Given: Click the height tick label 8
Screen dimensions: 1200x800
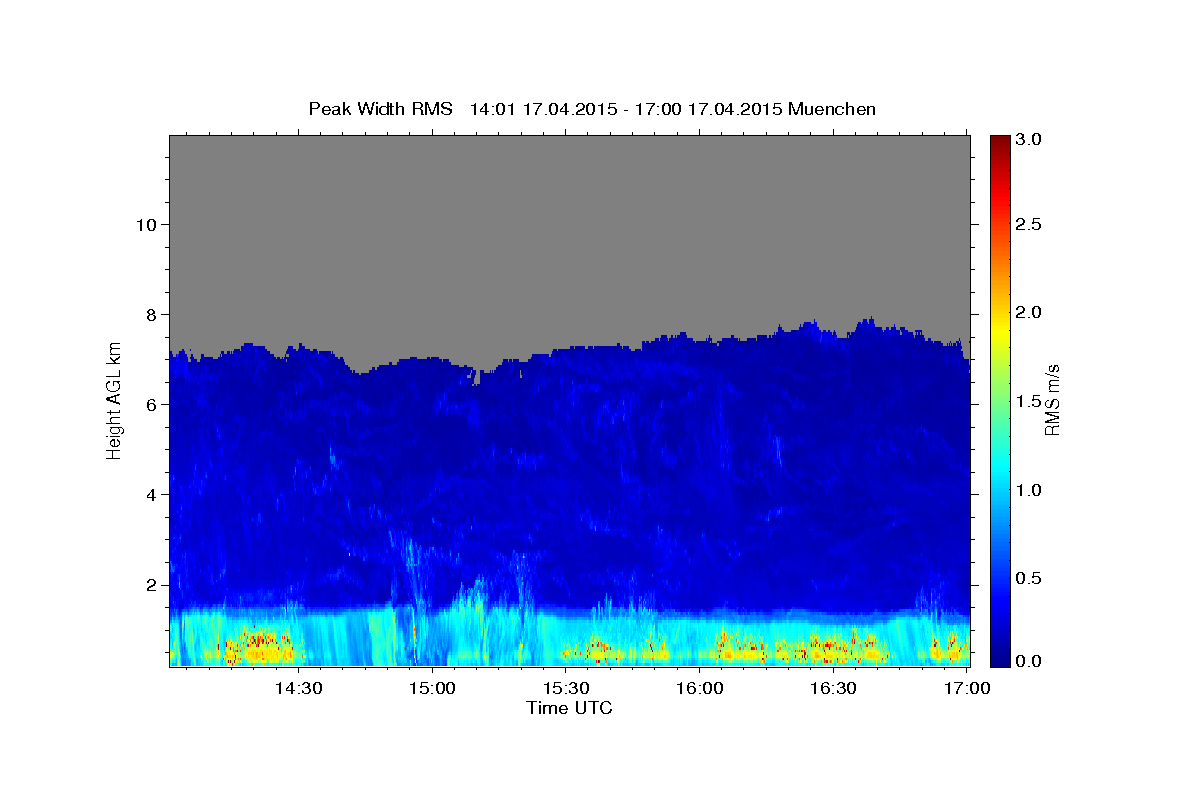Looking at the screenshot, I should (150, 314).
